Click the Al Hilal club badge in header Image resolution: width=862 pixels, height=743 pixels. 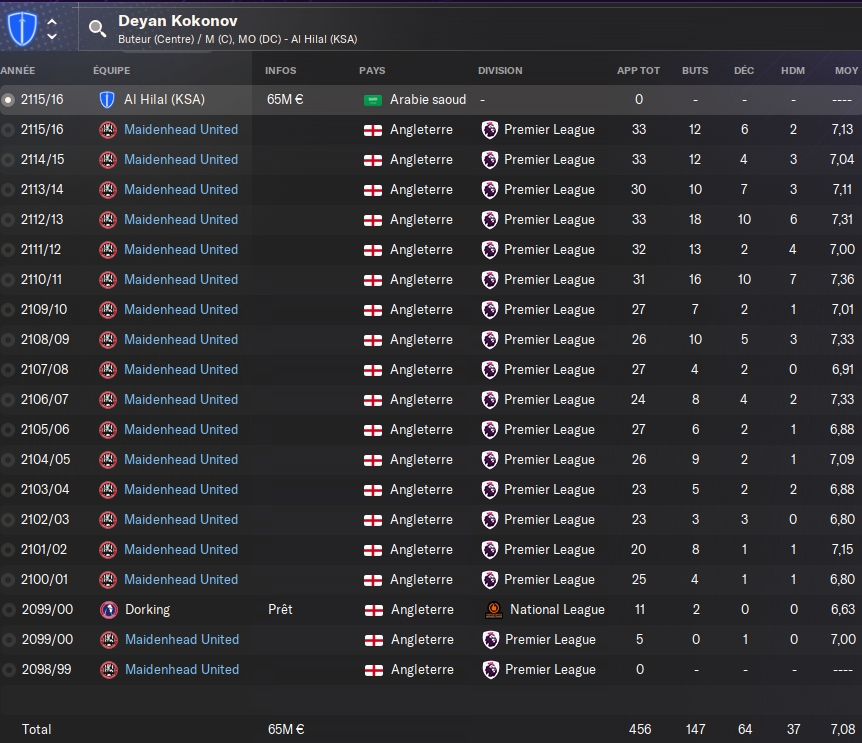pyautogui.click(x=21, y=28)
